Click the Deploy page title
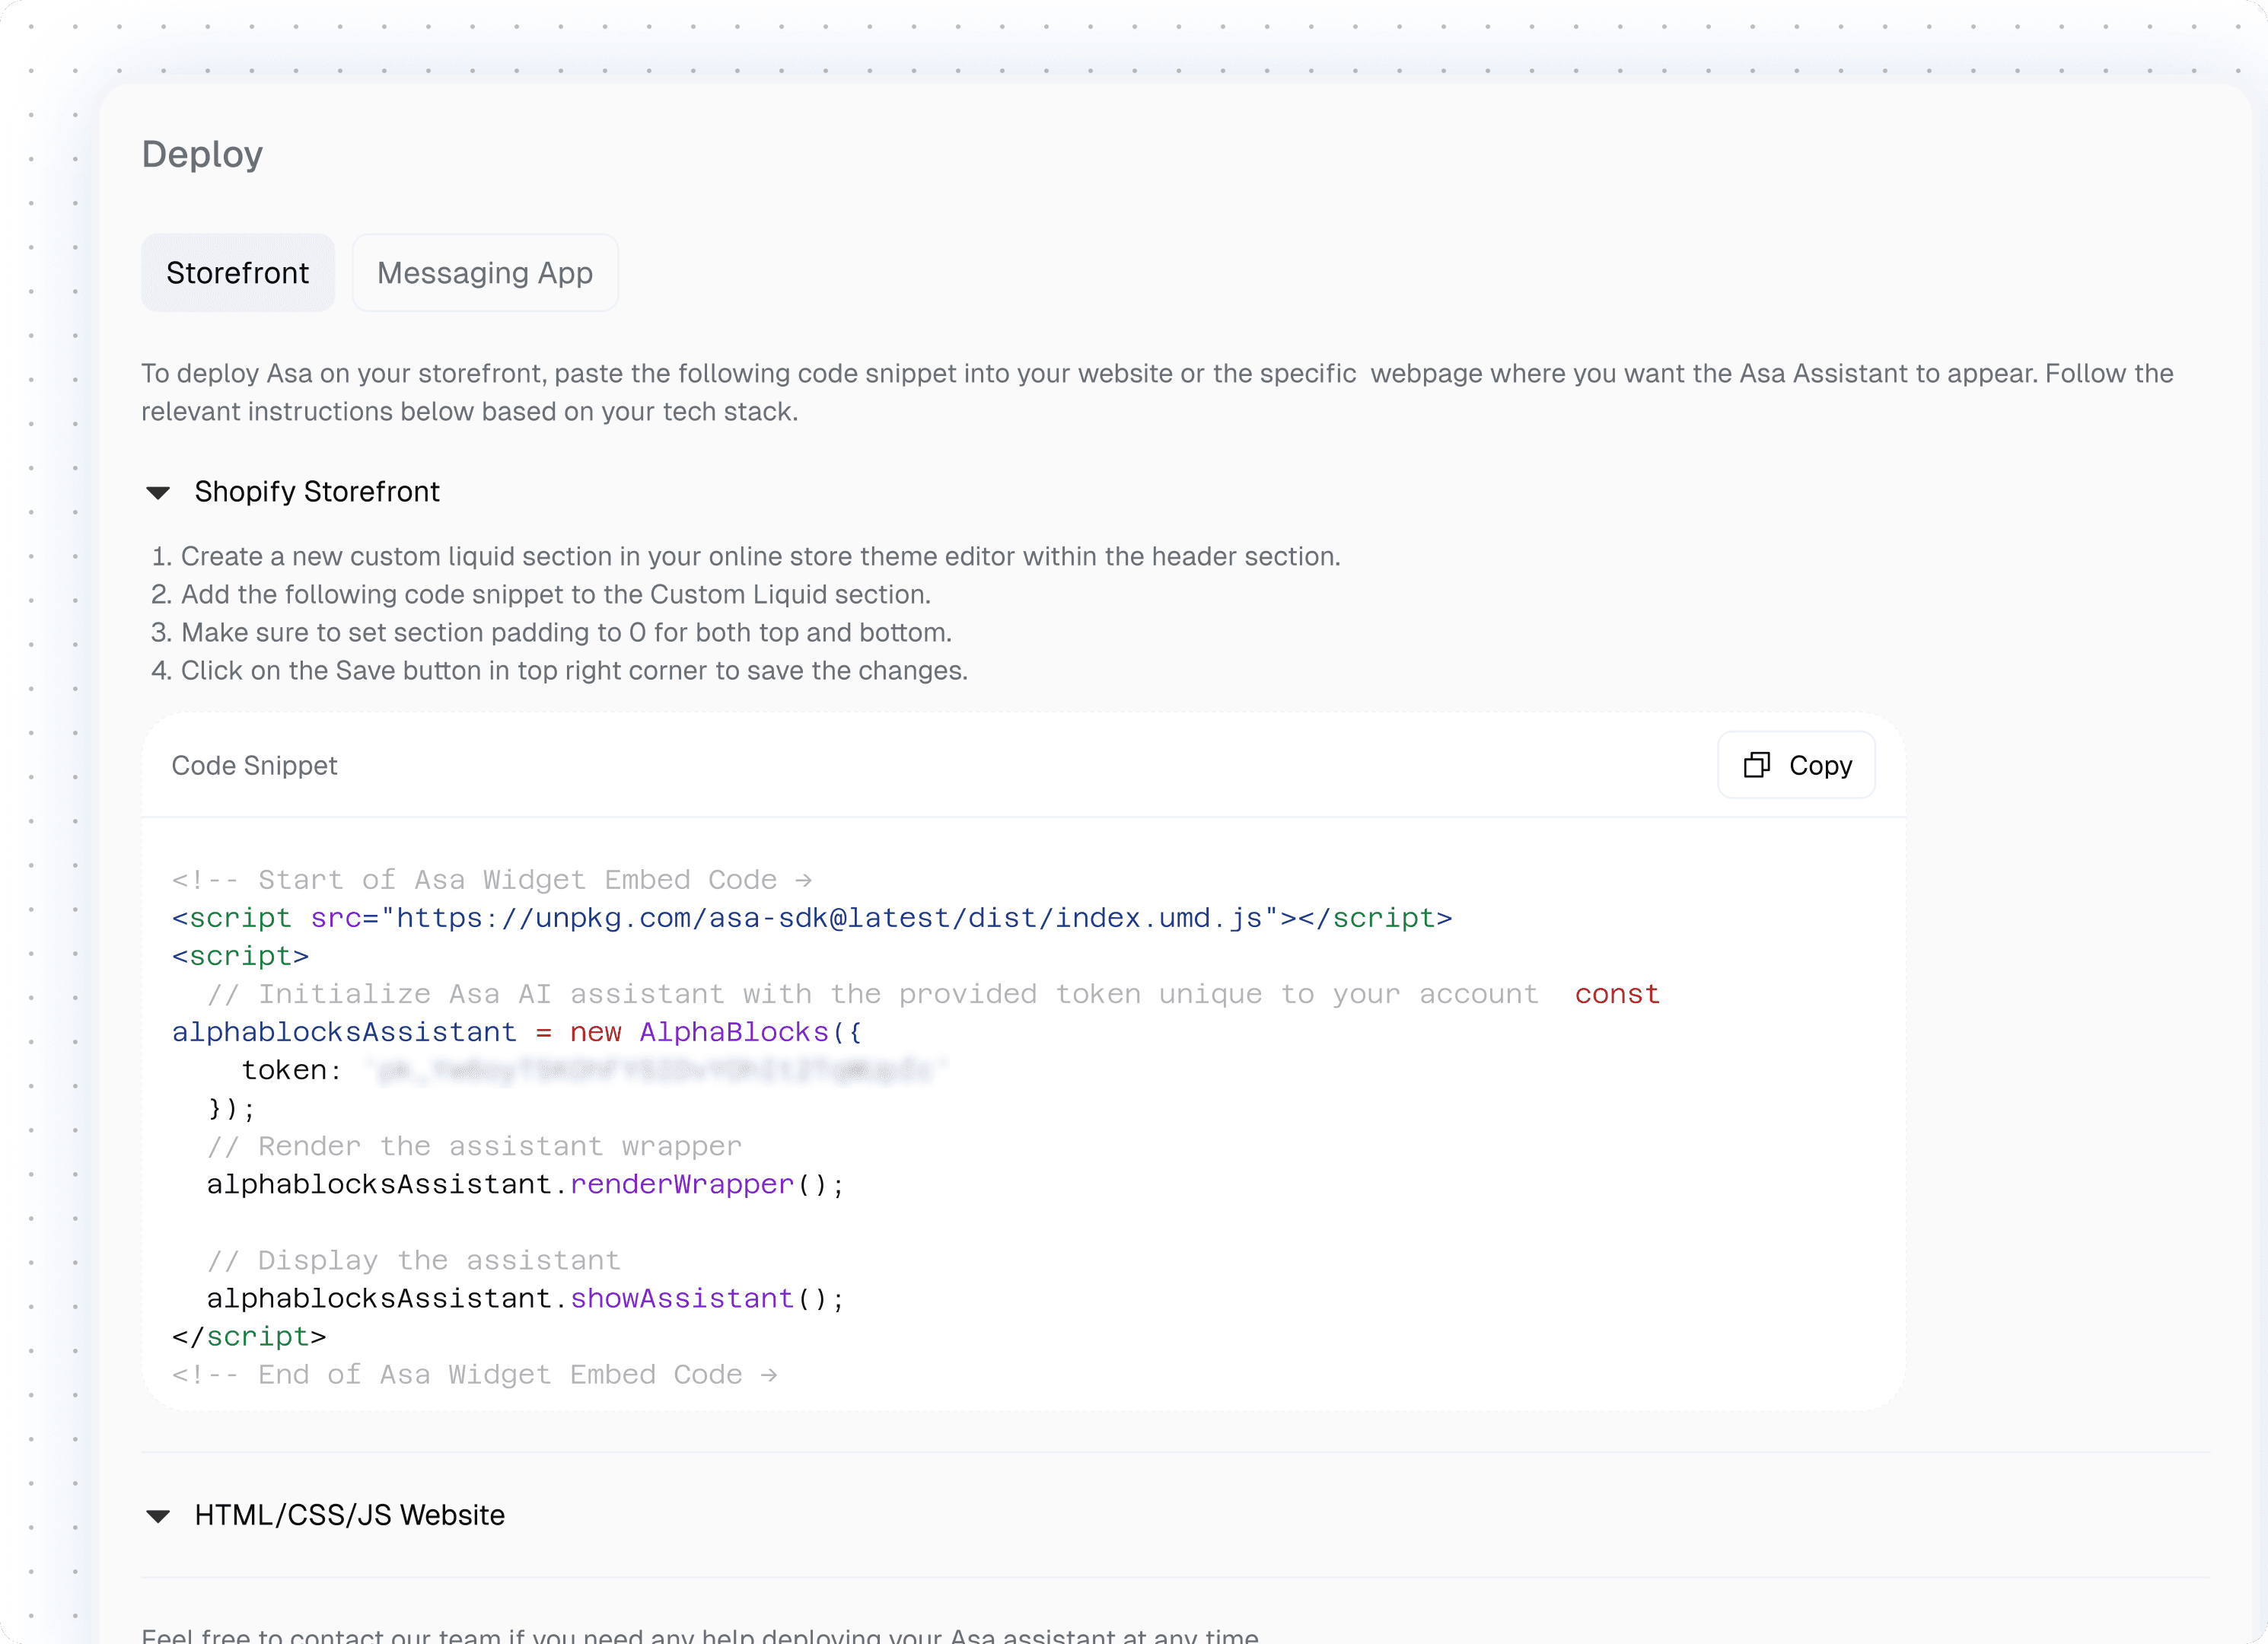This screenshot has width=2268, height=1644. (x=202, y=154)
